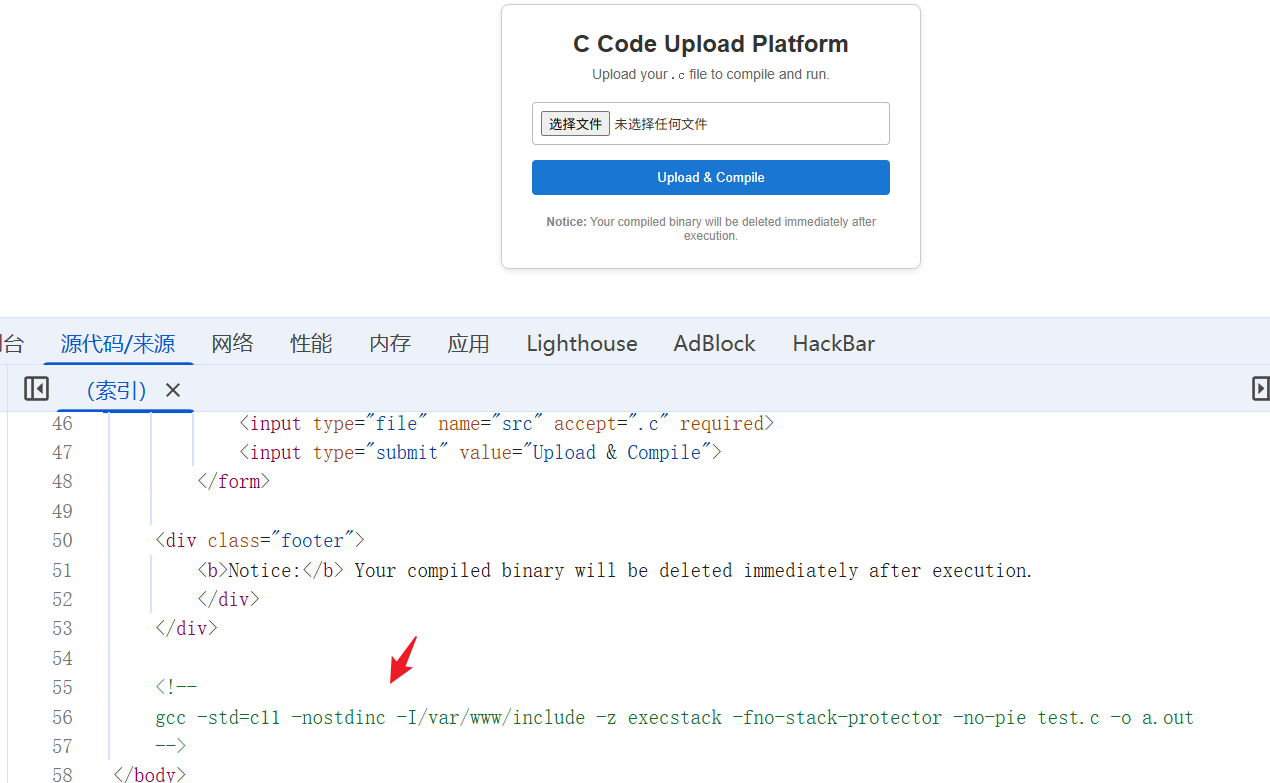Image resolution: width=1270 pixels, height=783 pixels.
Task: Open the 性能 panel tab
Action: [311, 344]
